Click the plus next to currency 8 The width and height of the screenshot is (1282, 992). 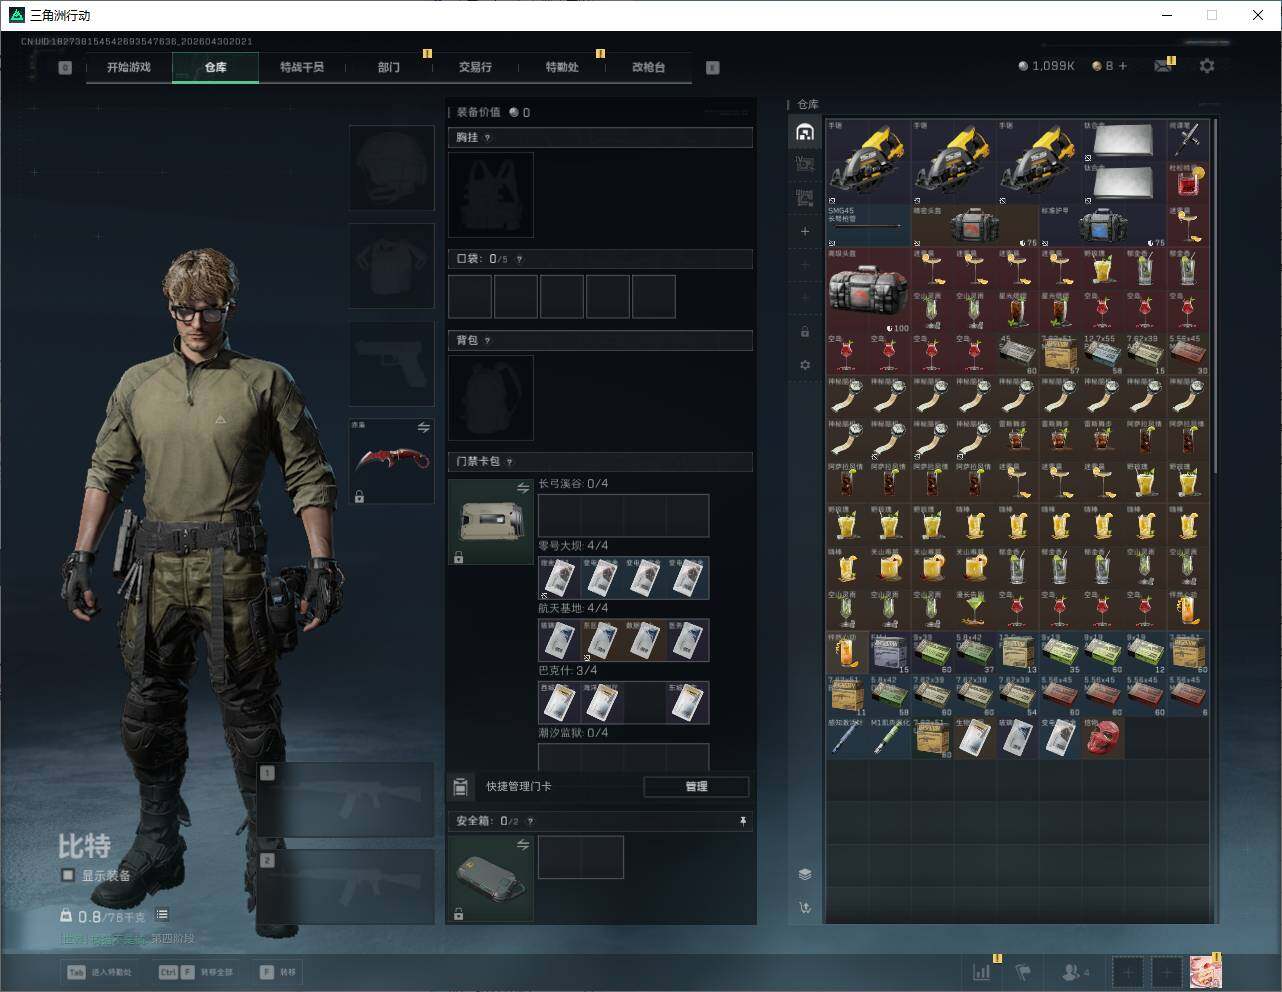click(x=1123, y=66)
